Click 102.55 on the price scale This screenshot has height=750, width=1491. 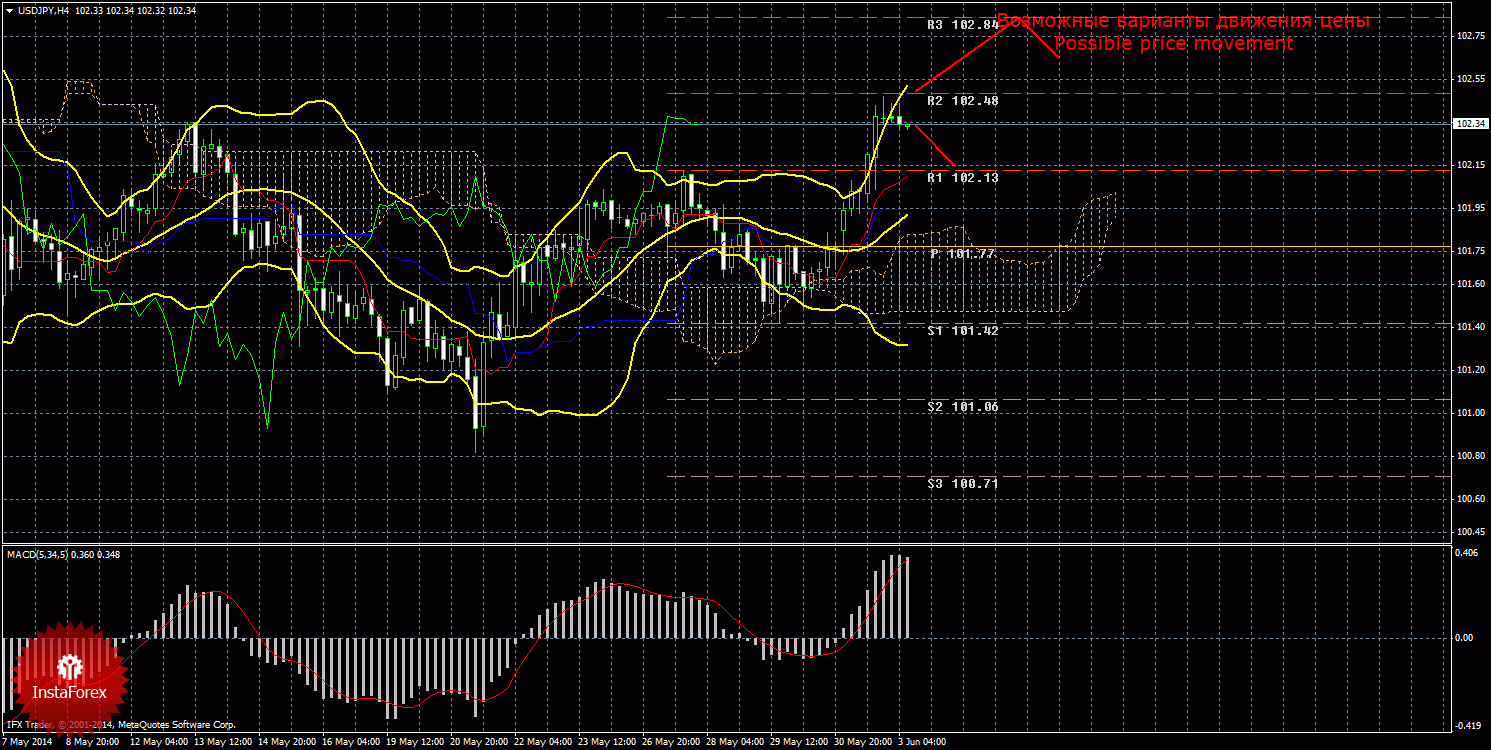point(1470,79)
